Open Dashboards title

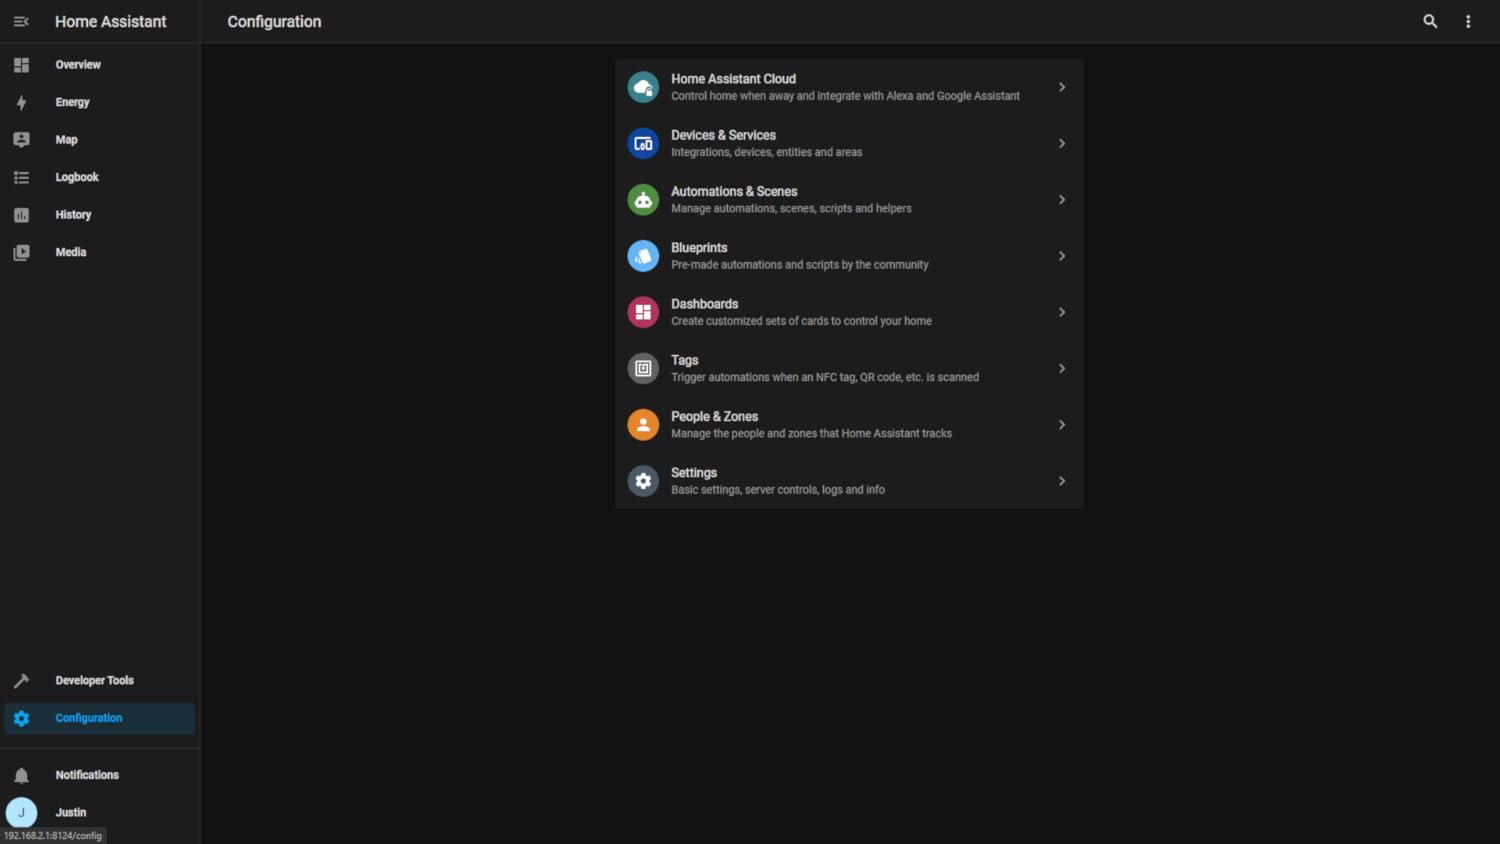(704, 304)
